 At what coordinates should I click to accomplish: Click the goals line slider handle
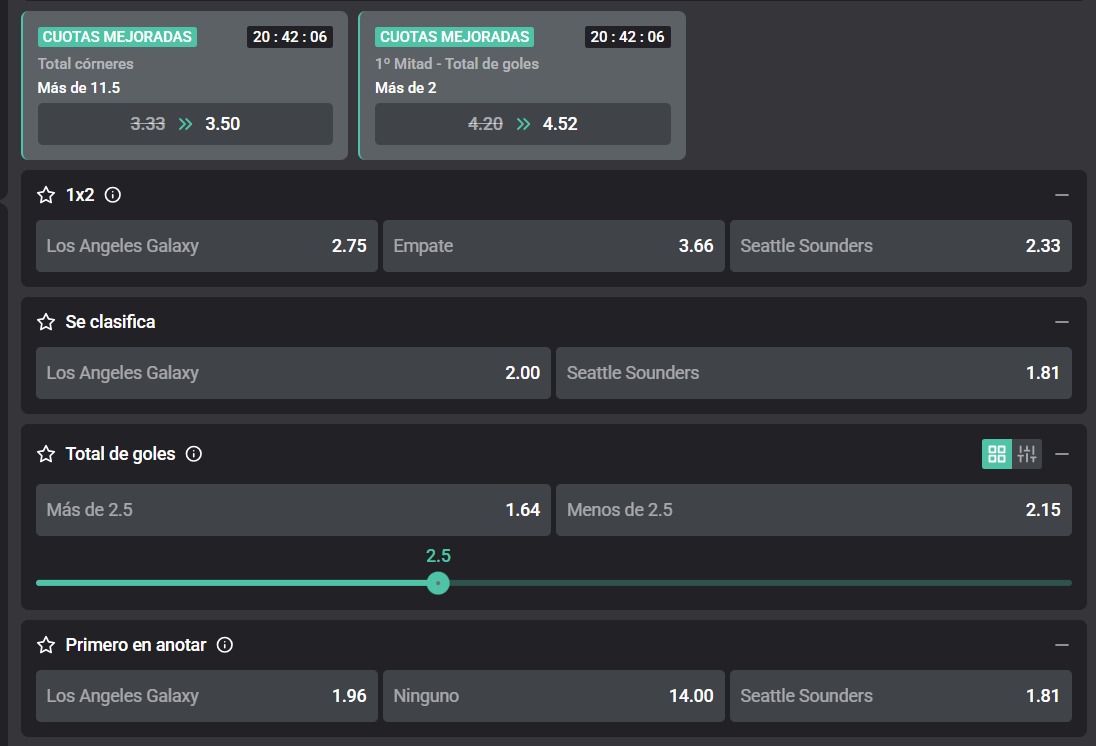click(x=438, y=583)
